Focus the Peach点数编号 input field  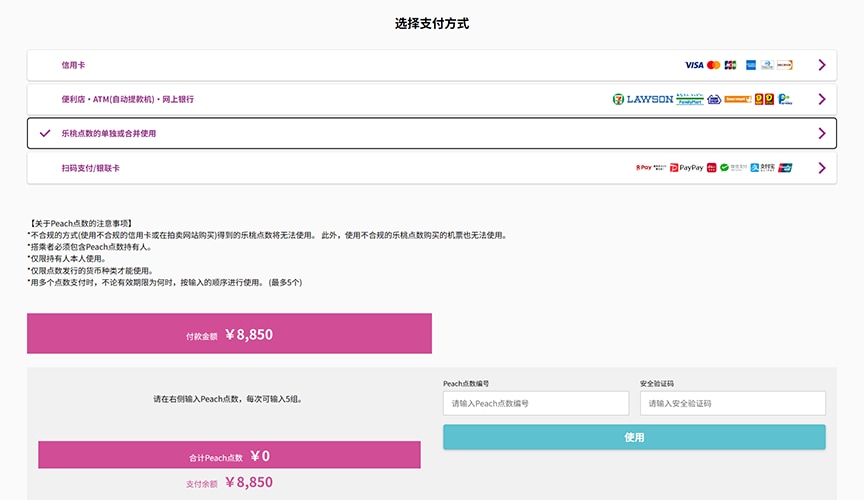coord(536,403)
